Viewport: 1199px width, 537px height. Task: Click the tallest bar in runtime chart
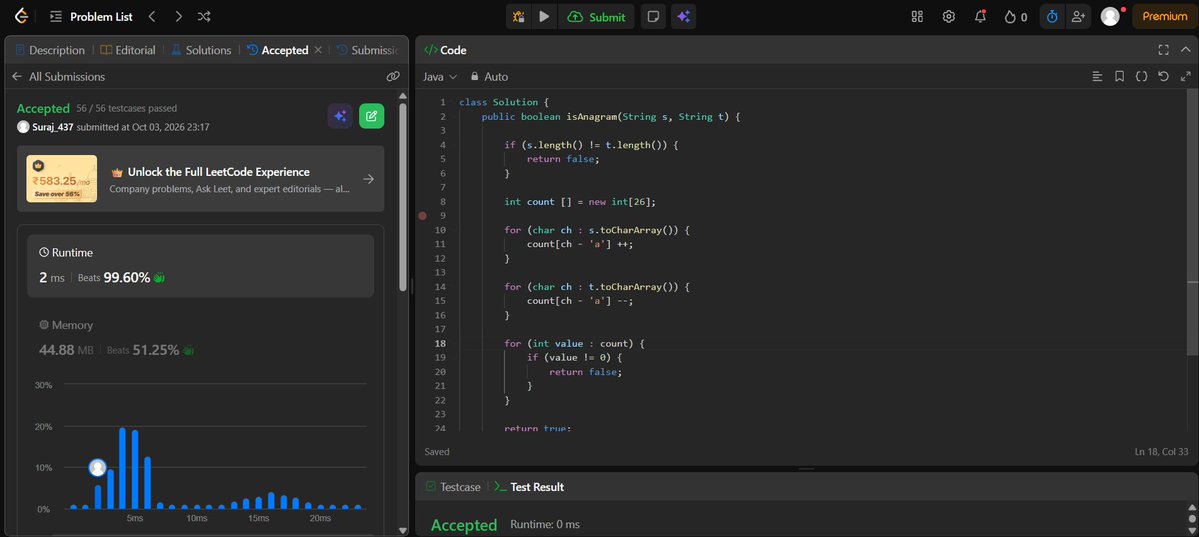click(x=122, y=468)
